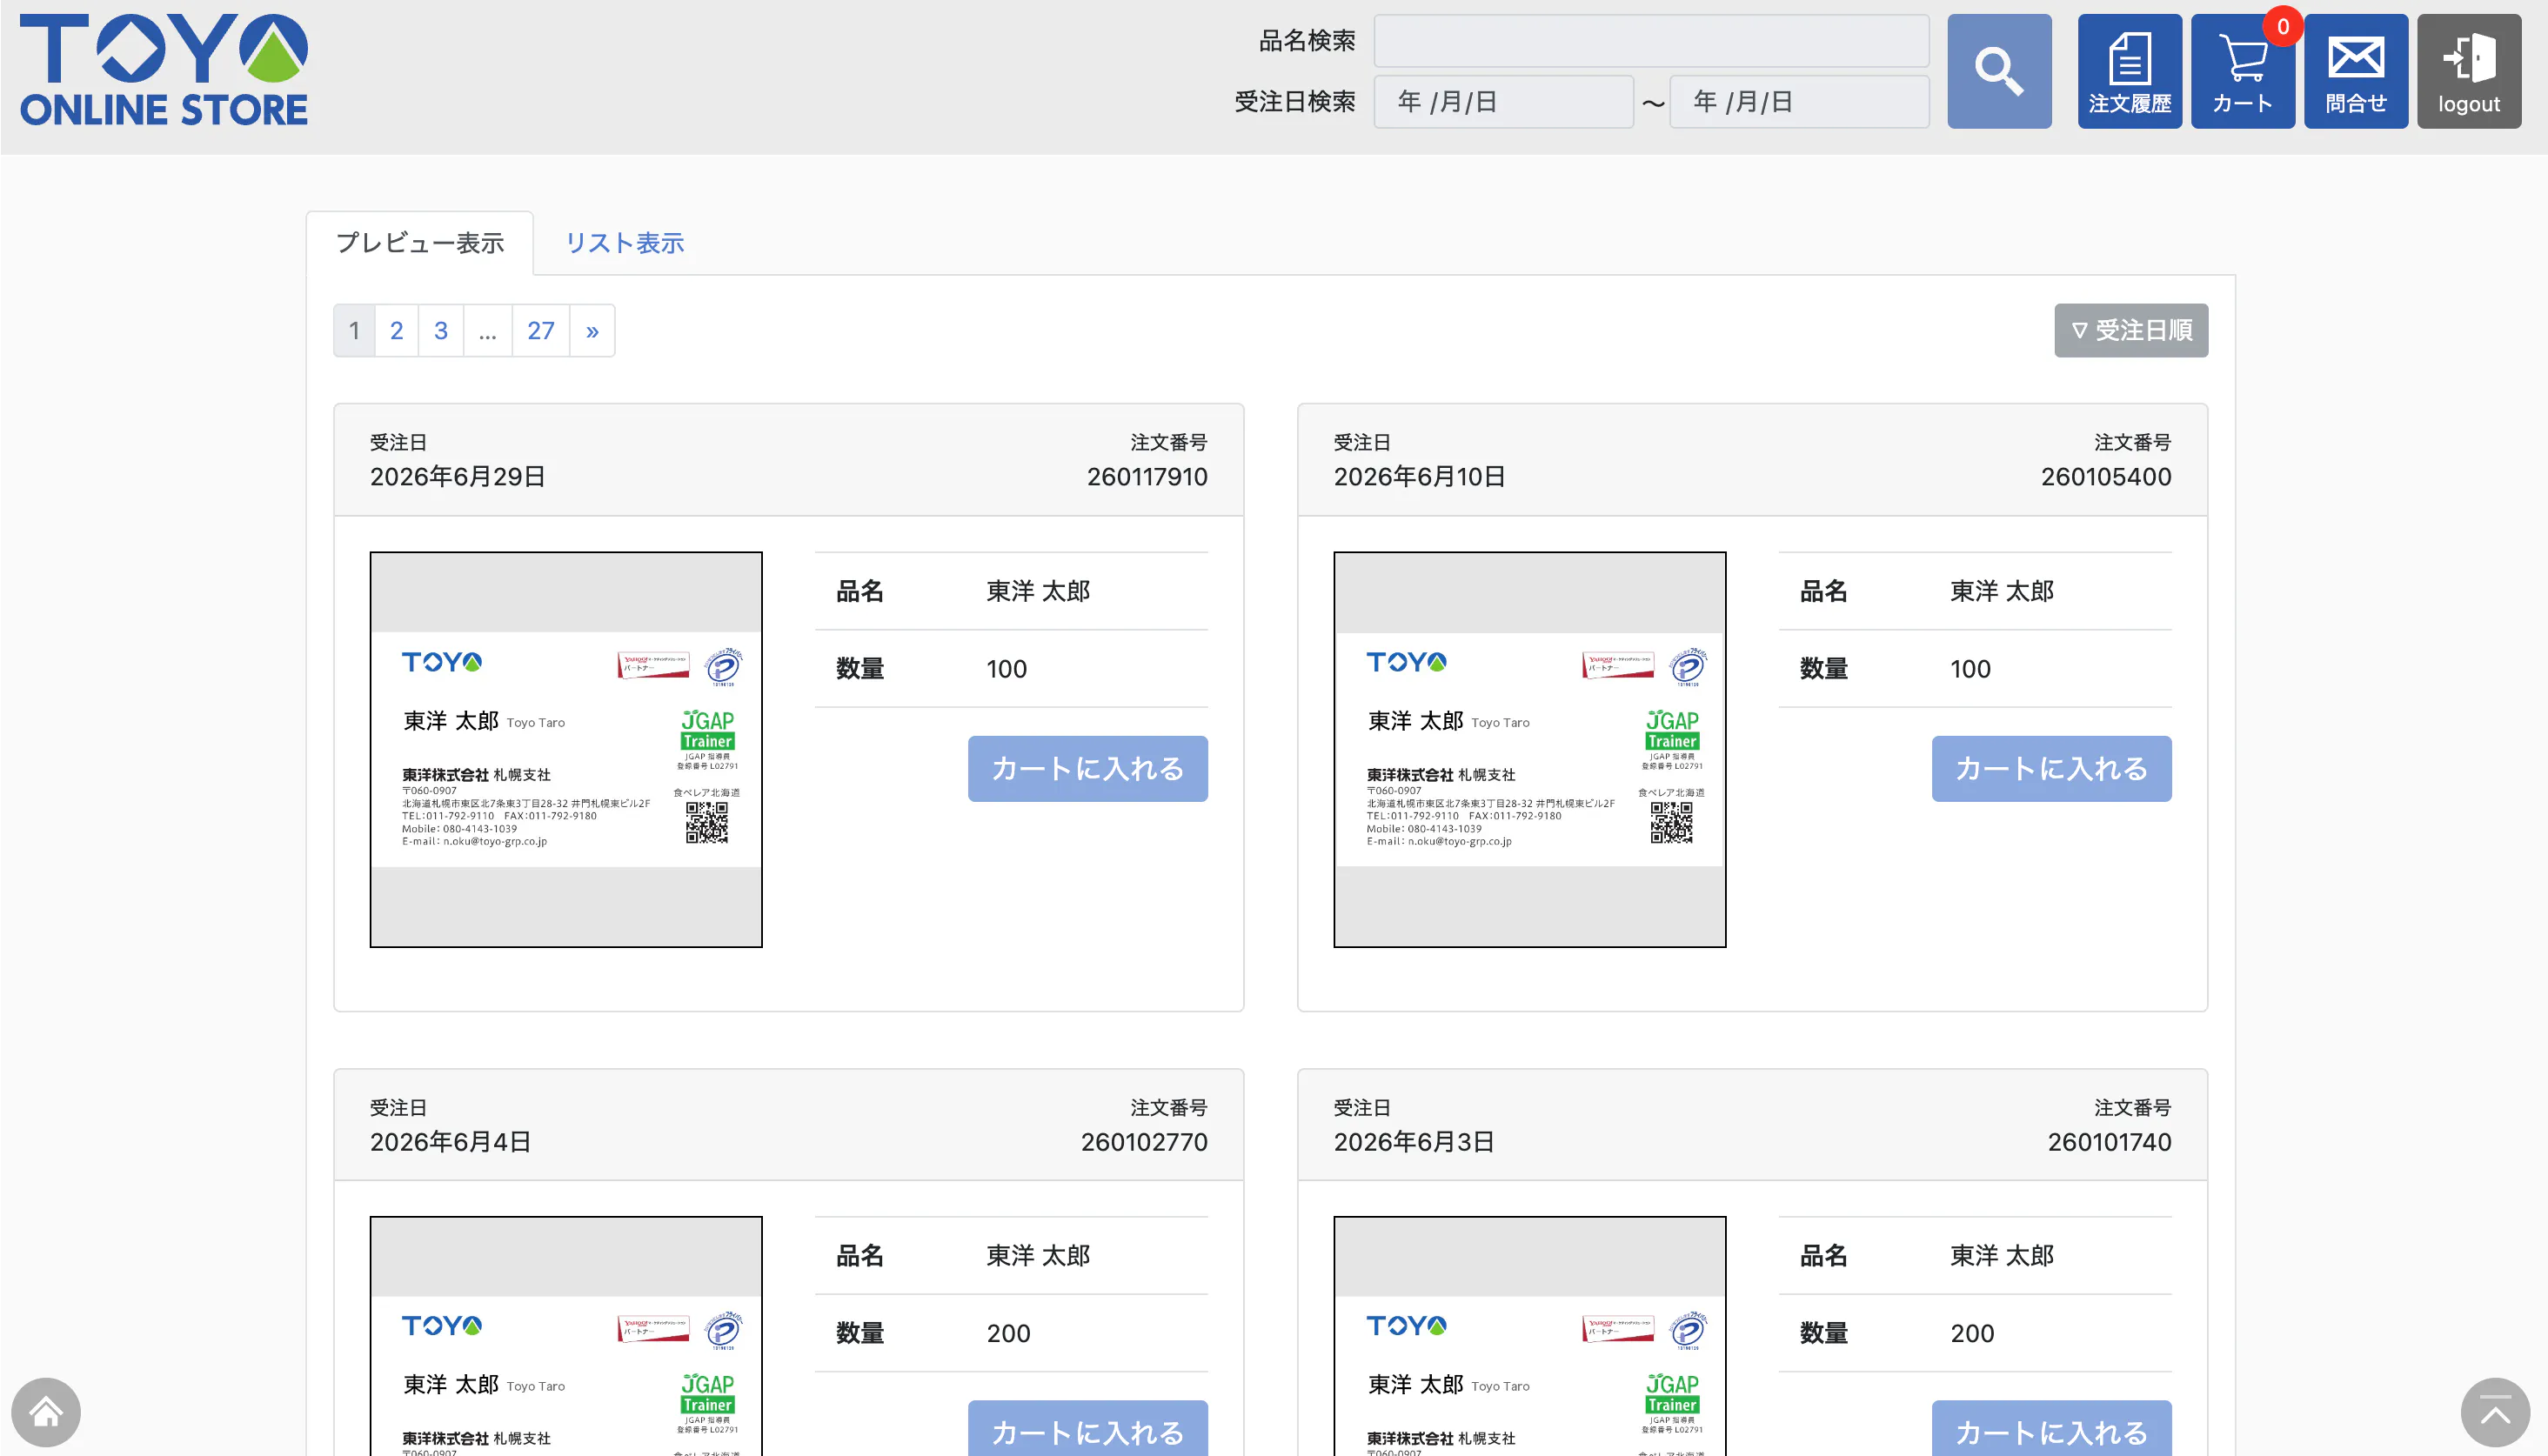Toggle the 受注日順 sort order button
The height and width of the screenshot is (1456, 2548).
tap(2130, 330)
